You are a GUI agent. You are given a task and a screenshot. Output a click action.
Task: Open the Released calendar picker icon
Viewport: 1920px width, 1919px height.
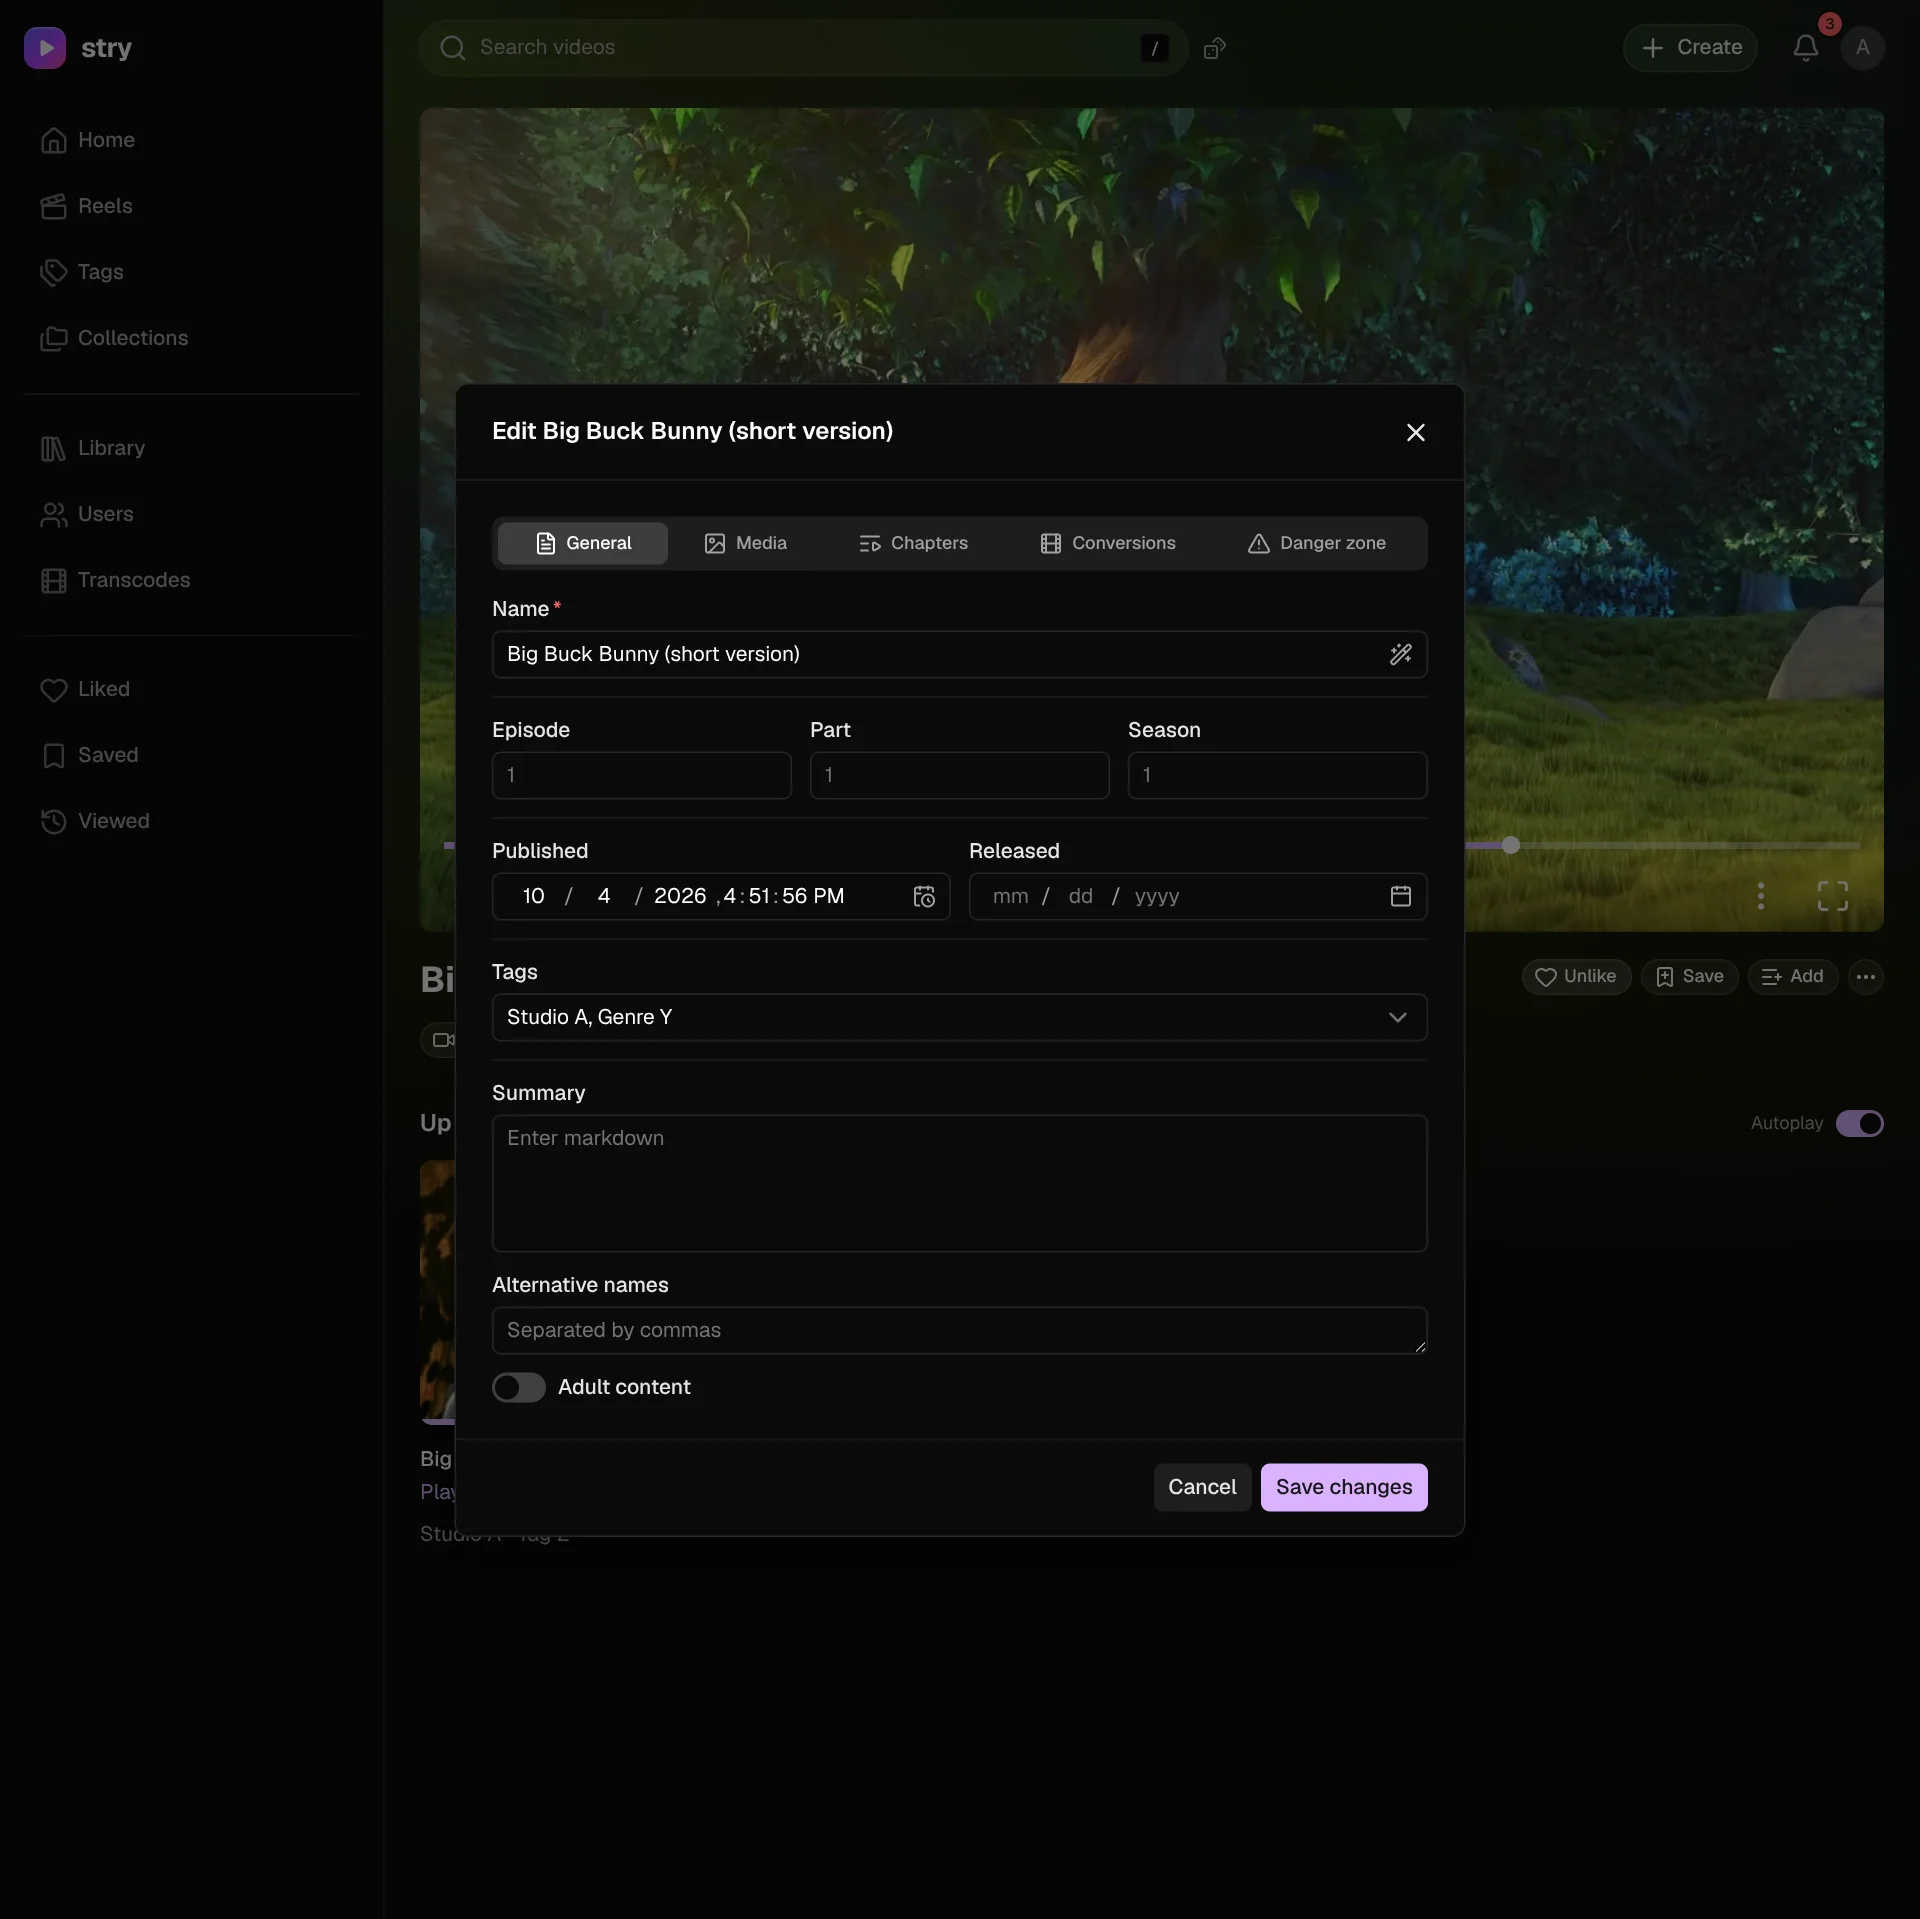1400,897
